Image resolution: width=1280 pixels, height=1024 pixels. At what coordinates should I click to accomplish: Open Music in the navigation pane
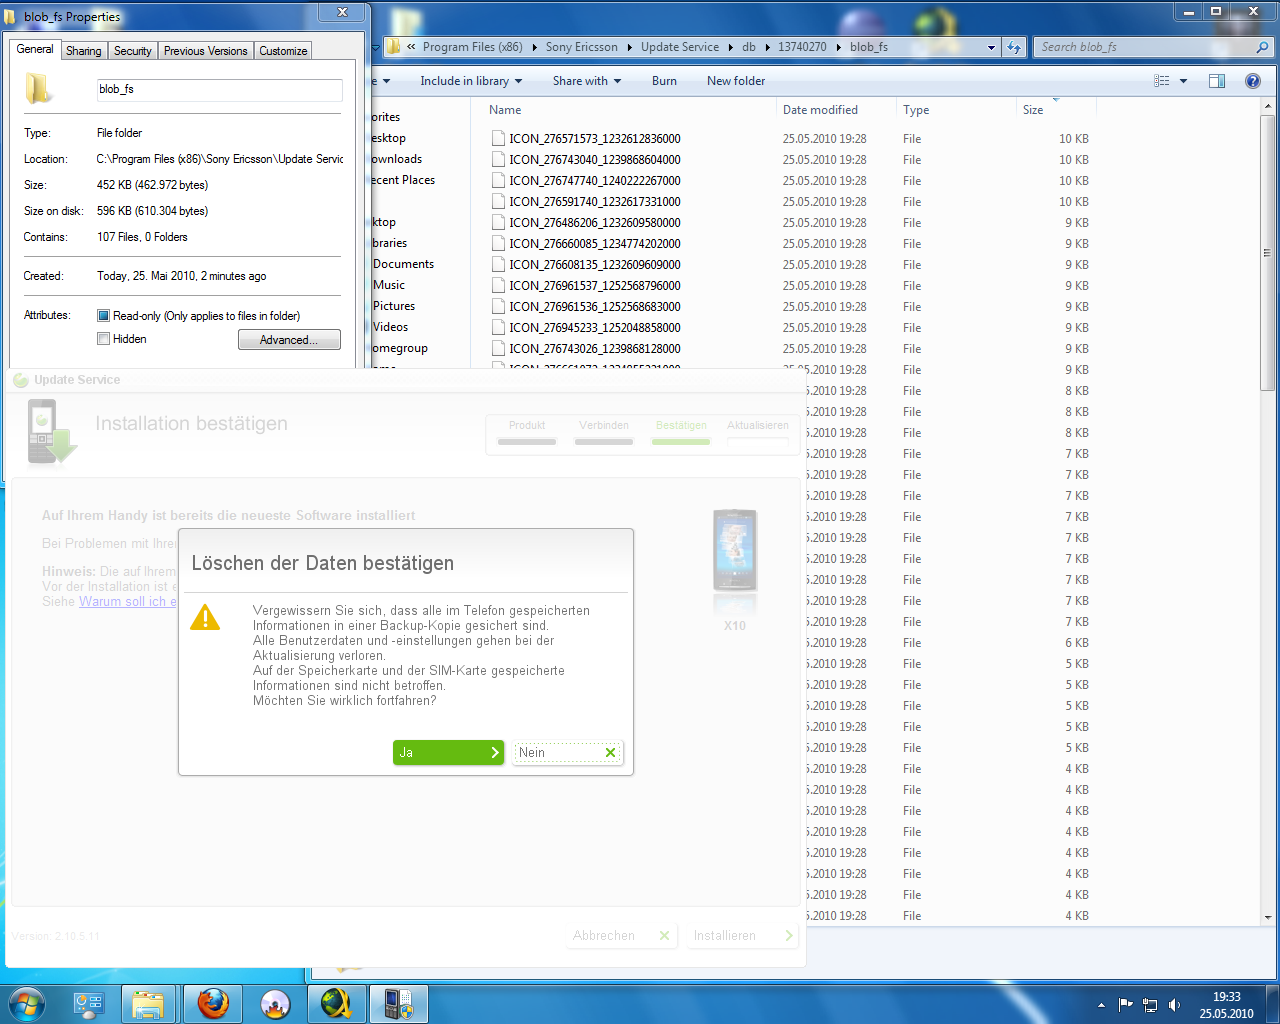click(x=389, y=285)
